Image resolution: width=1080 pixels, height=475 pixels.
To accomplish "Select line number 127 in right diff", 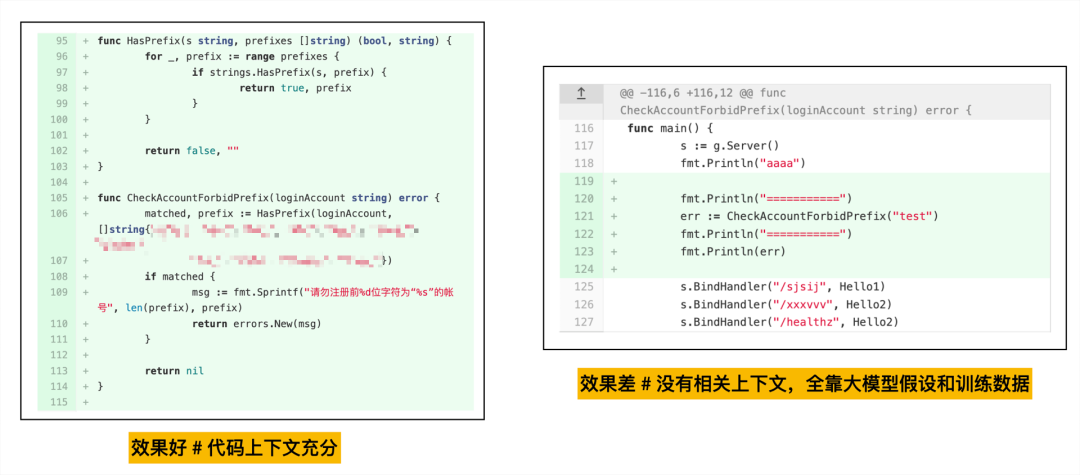I will pyautogui.click(x=583, y=321).
